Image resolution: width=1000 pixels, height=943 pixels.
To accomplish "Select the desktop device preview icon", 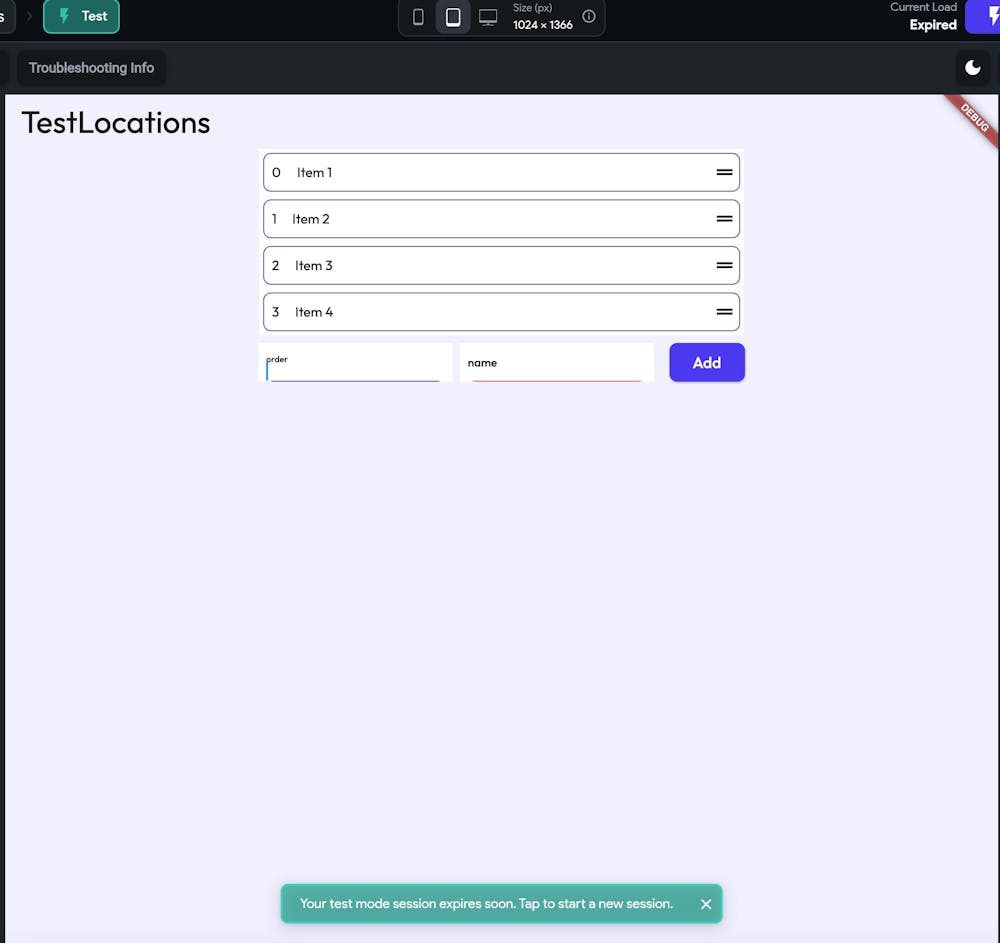I will pos(487,16).
